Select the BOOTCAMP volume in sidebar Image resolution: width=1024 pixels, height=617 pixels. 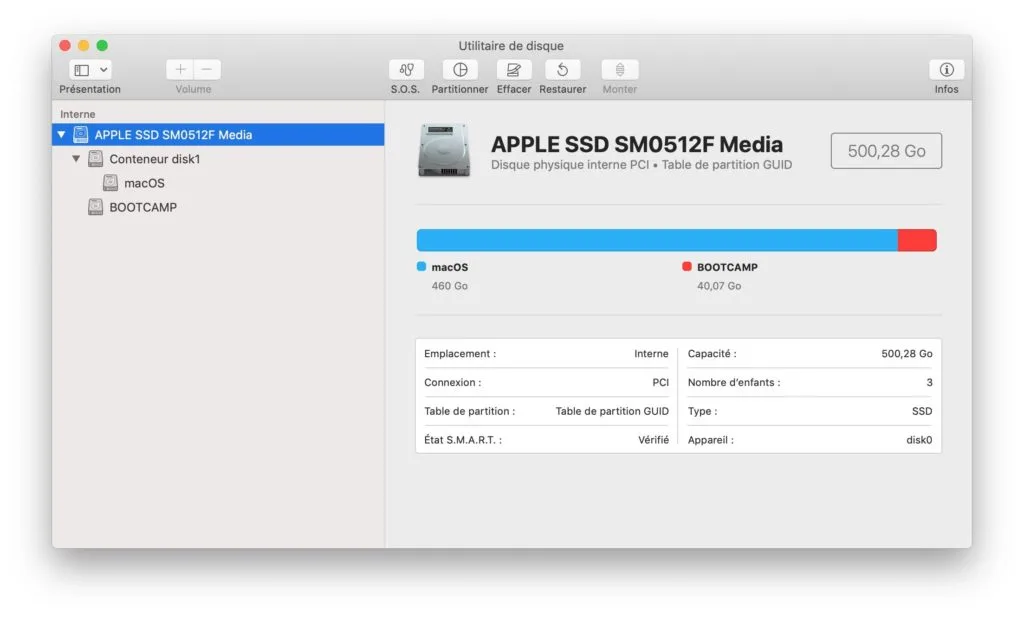point(218,207)
